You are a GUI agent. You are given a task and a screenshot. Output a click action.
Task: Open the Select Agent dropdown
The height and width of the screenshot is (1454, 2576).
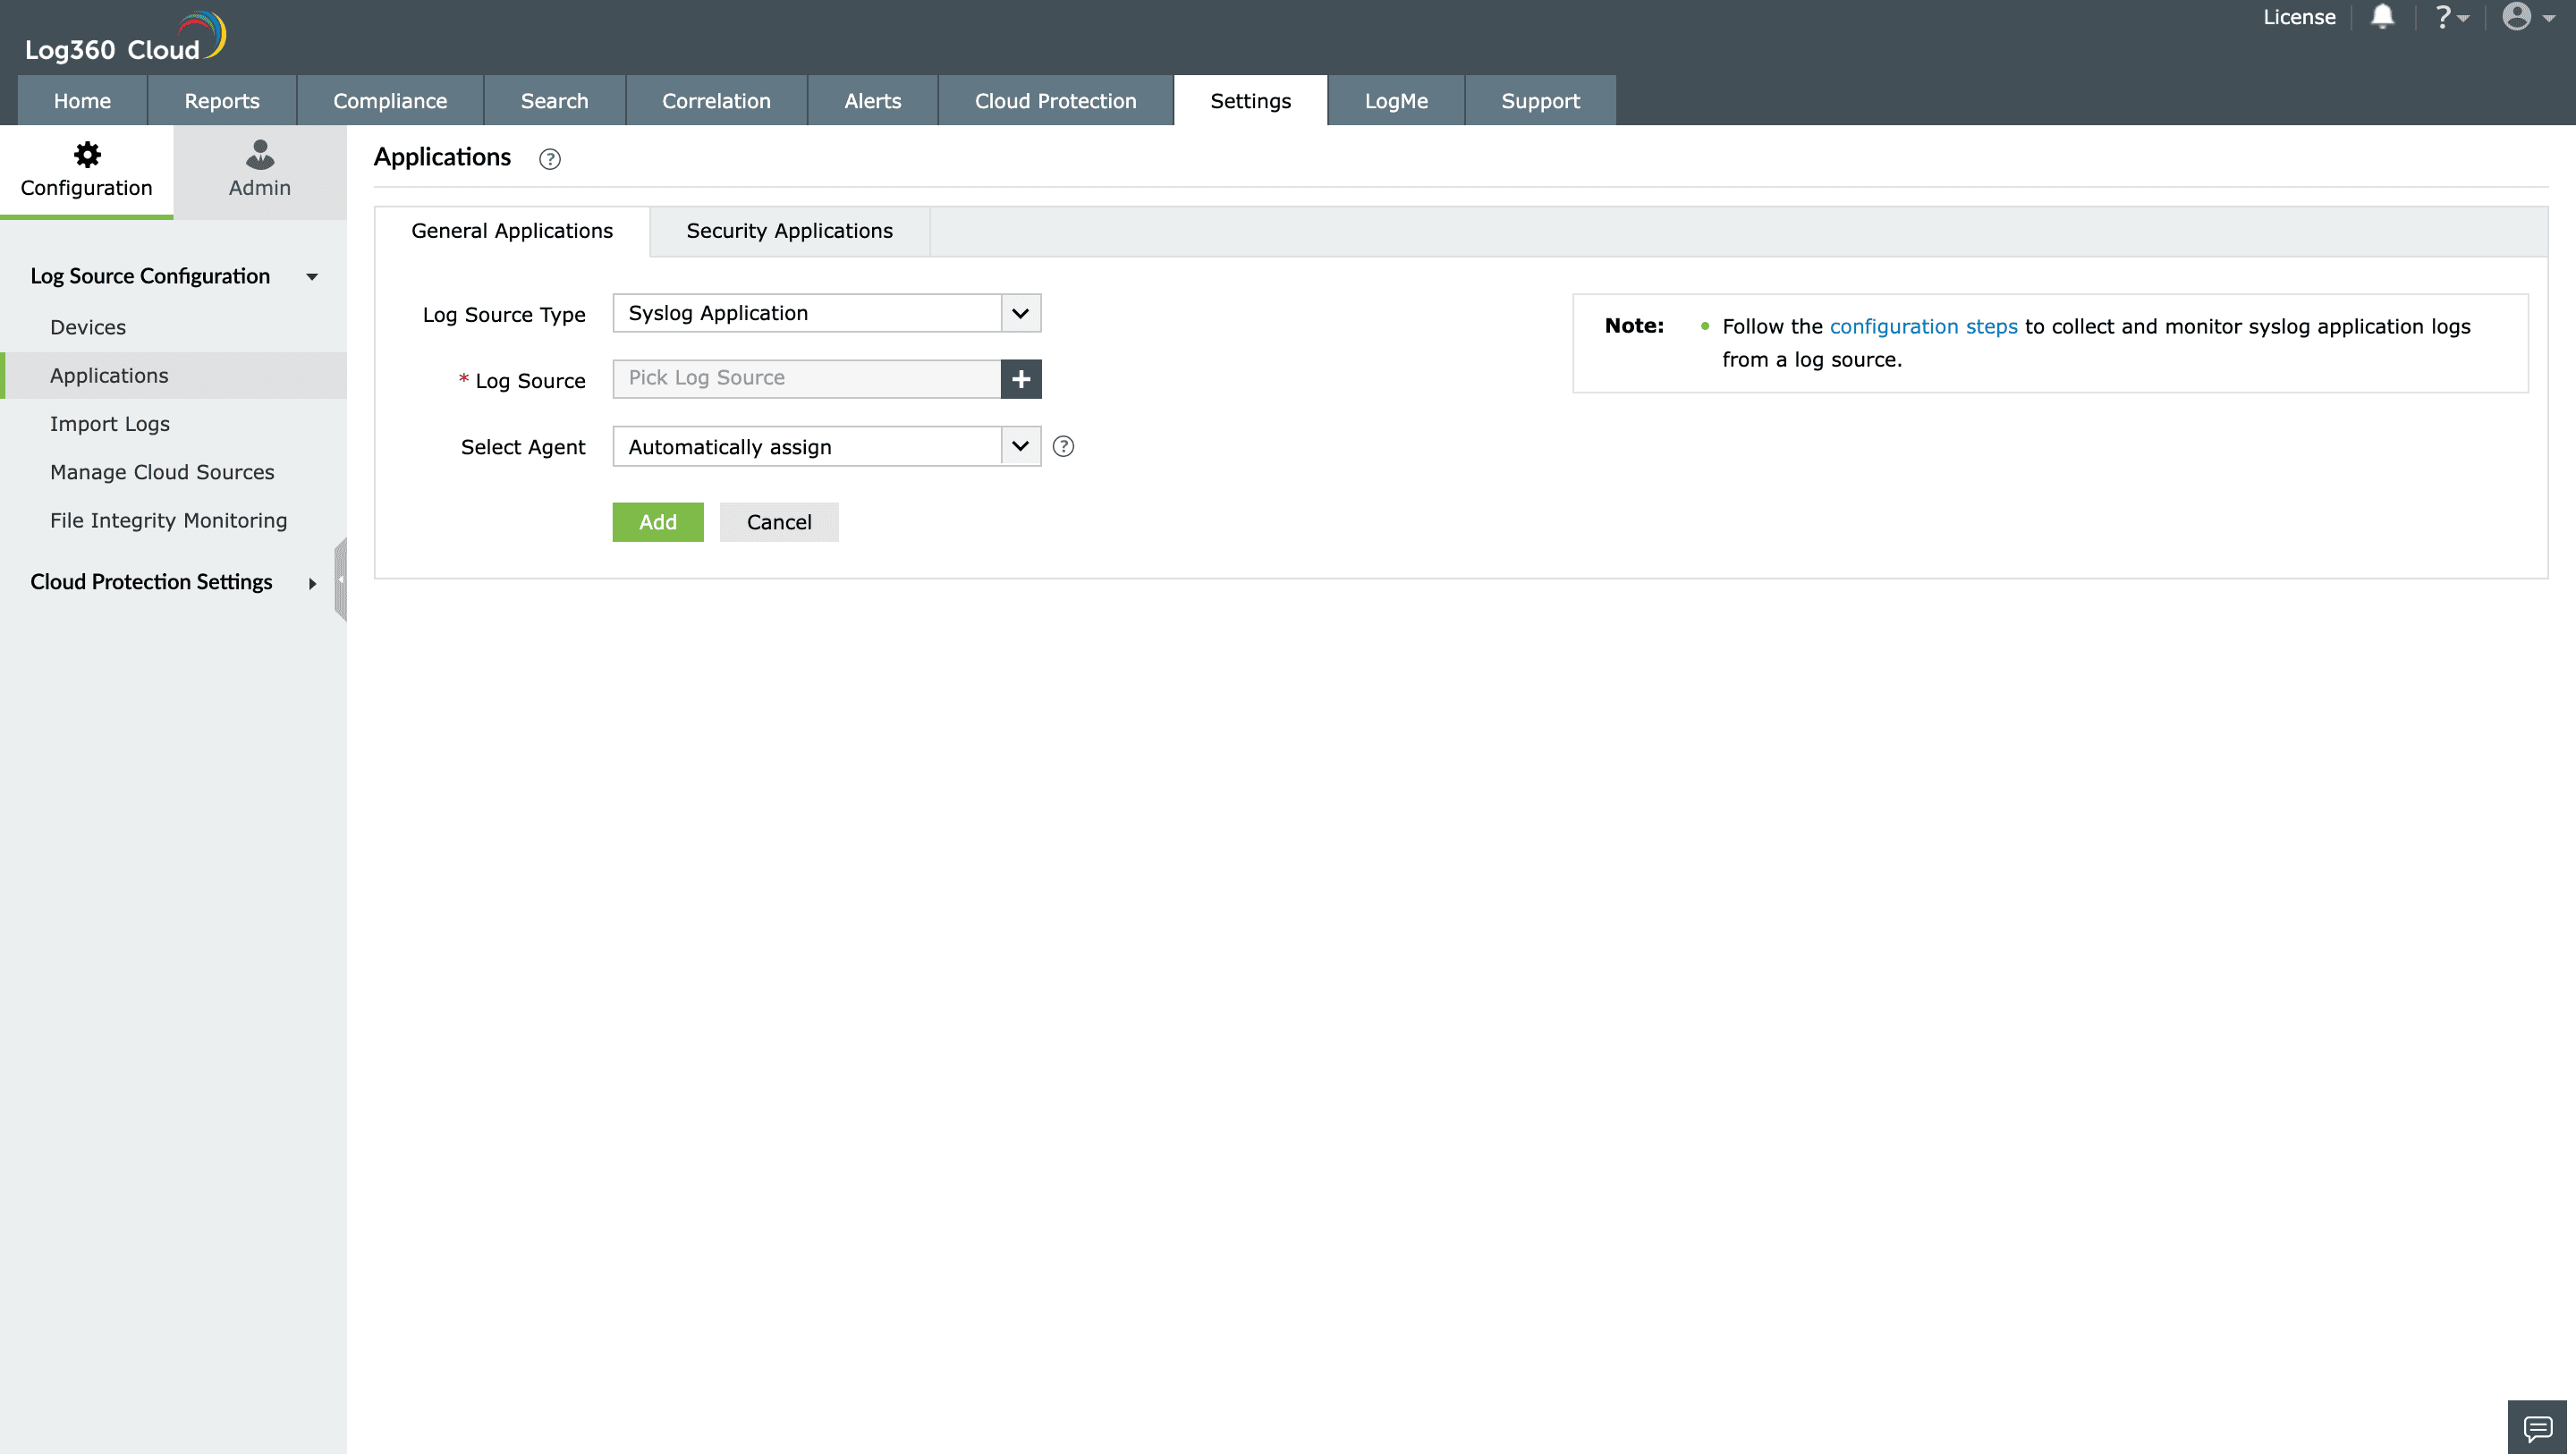(1019, 446)
